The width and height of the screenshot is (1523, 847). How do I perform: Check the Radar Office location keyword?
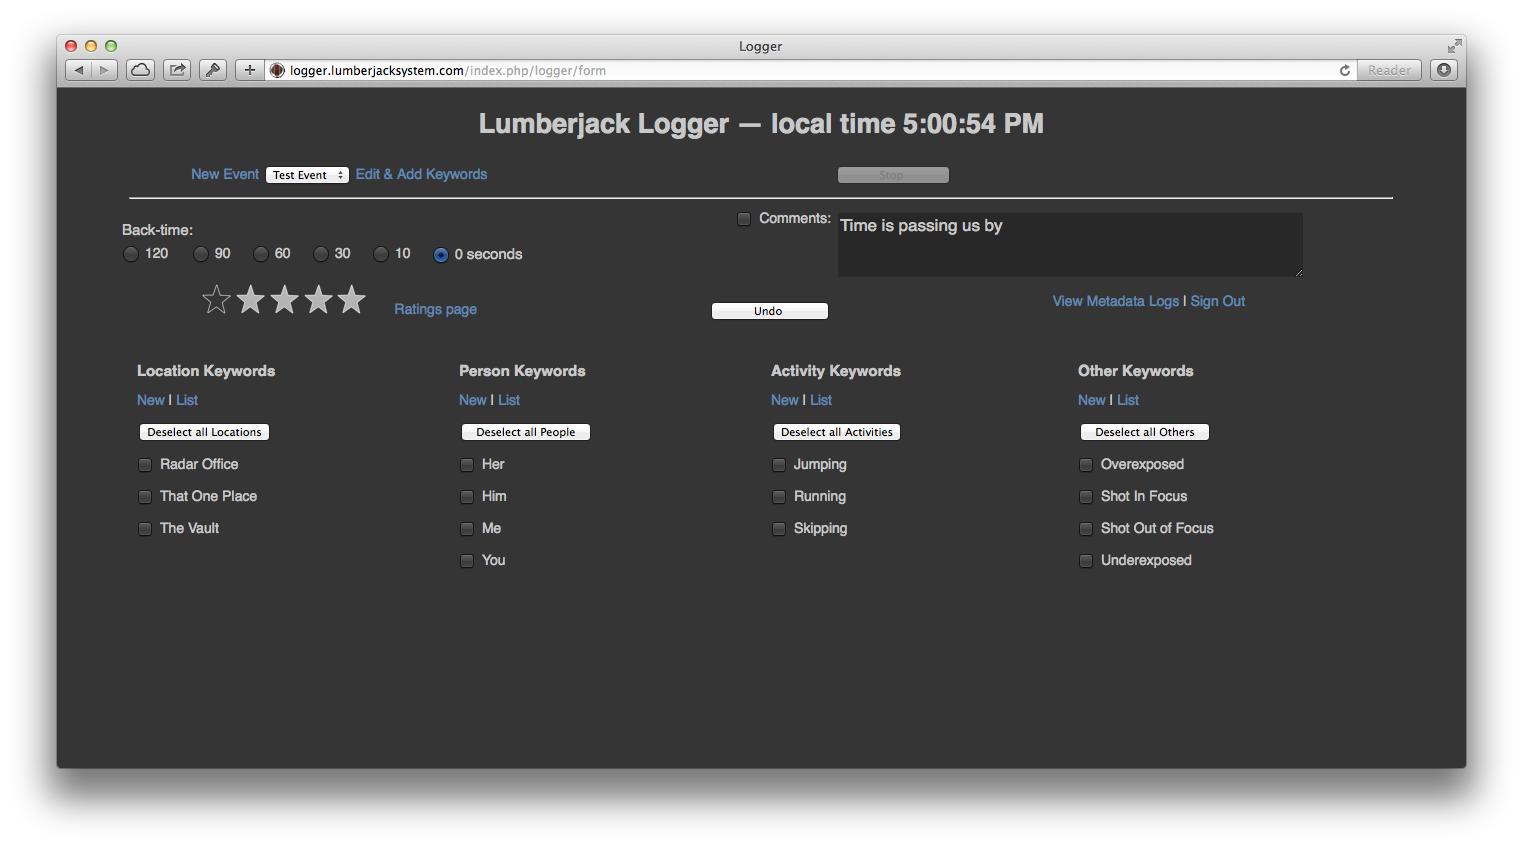[145, 464]
